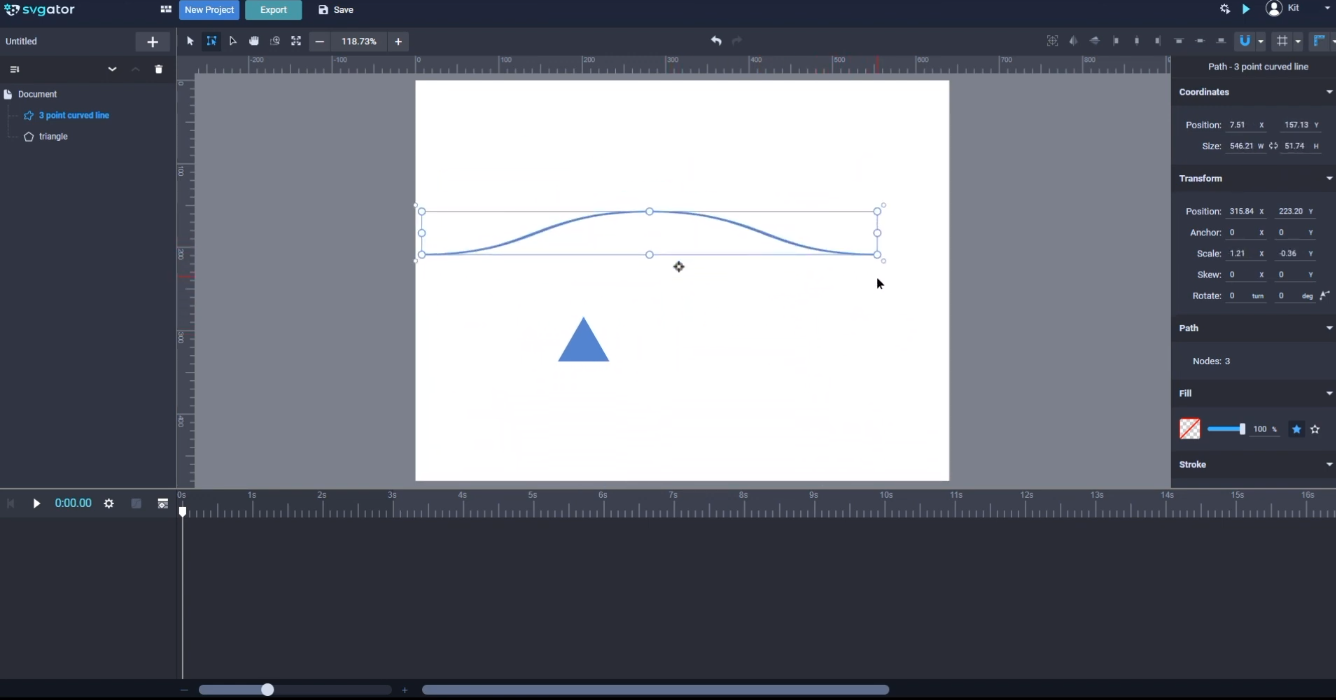Delete the selected element with trash icon
This screenshot has height=700, width=1336.
[x=158, y=69]
